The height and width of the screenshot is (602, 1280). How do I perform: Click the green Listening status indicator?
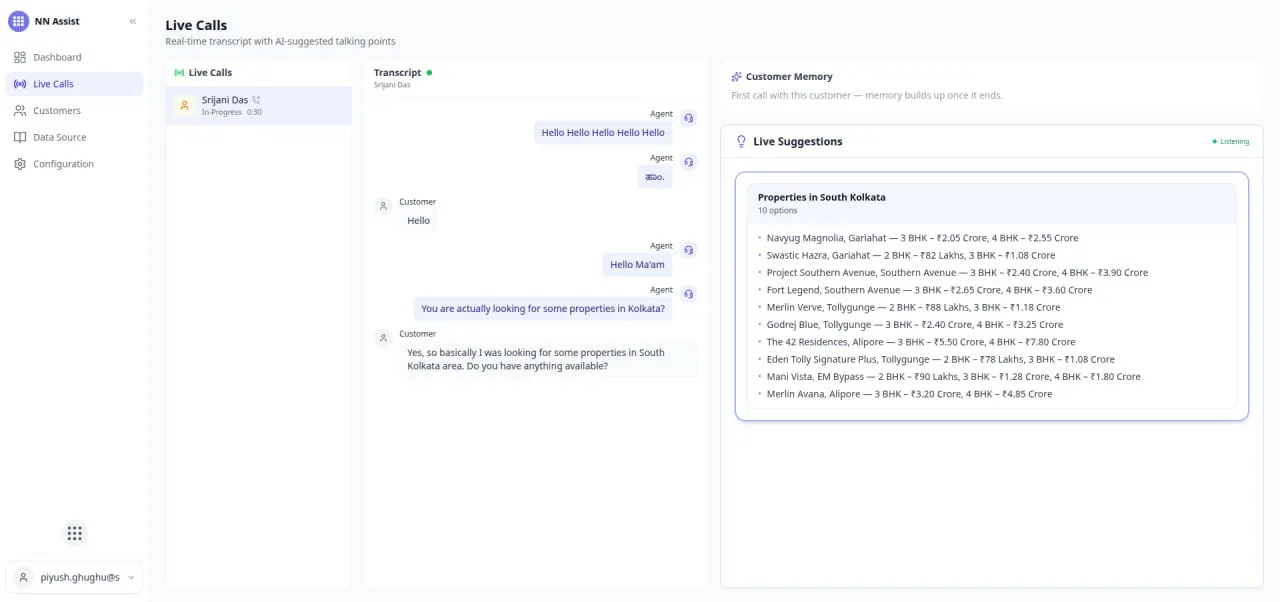1230,141
